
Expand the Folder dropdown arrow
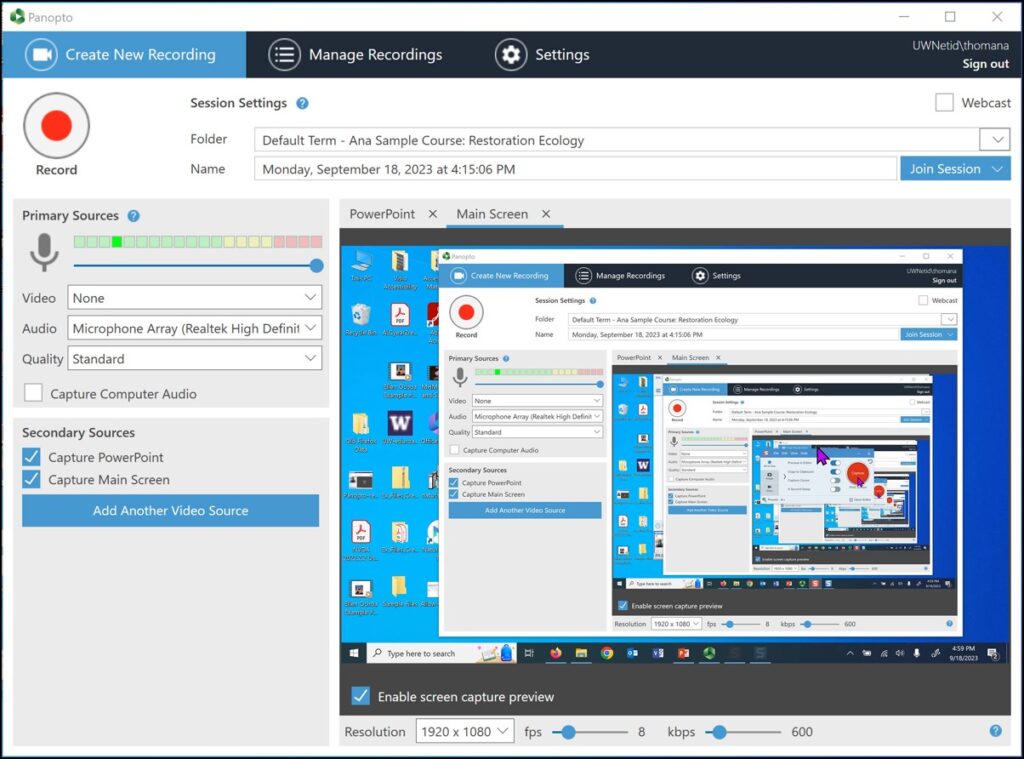click(x=995, y=140)
